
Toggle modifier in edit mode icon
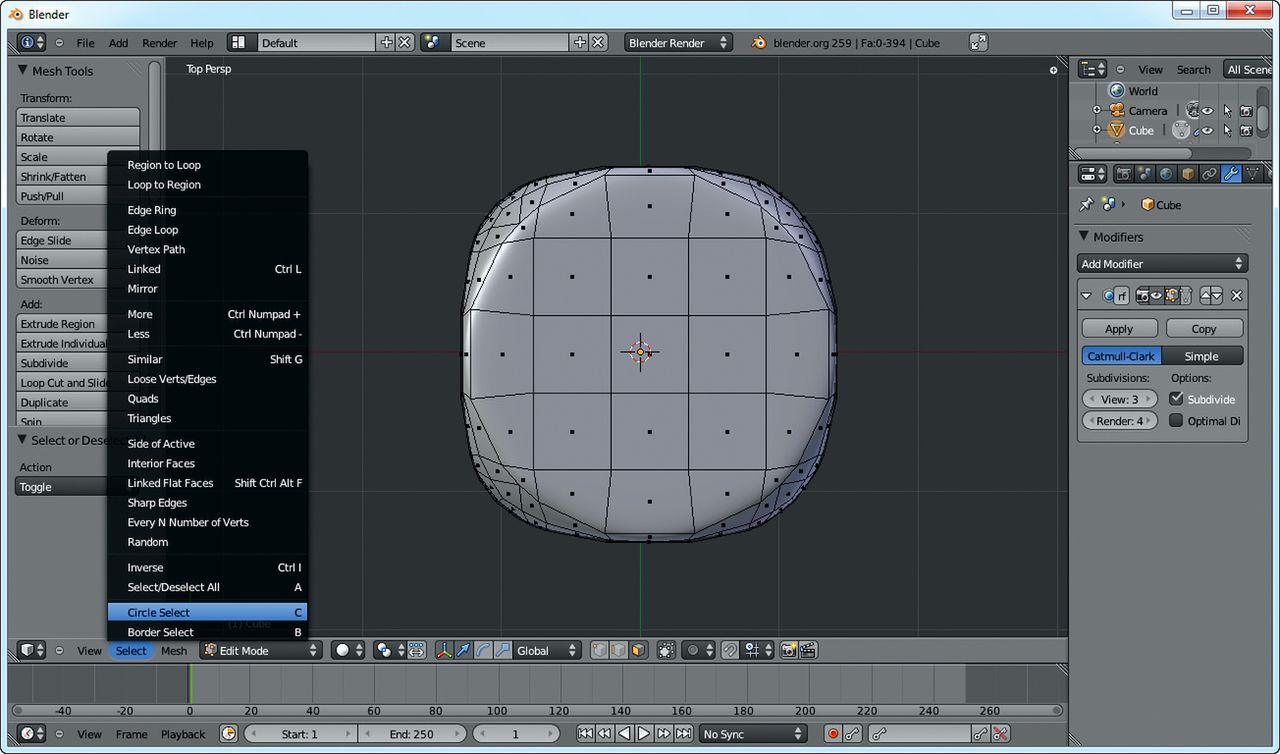[x=1172, y=296]
